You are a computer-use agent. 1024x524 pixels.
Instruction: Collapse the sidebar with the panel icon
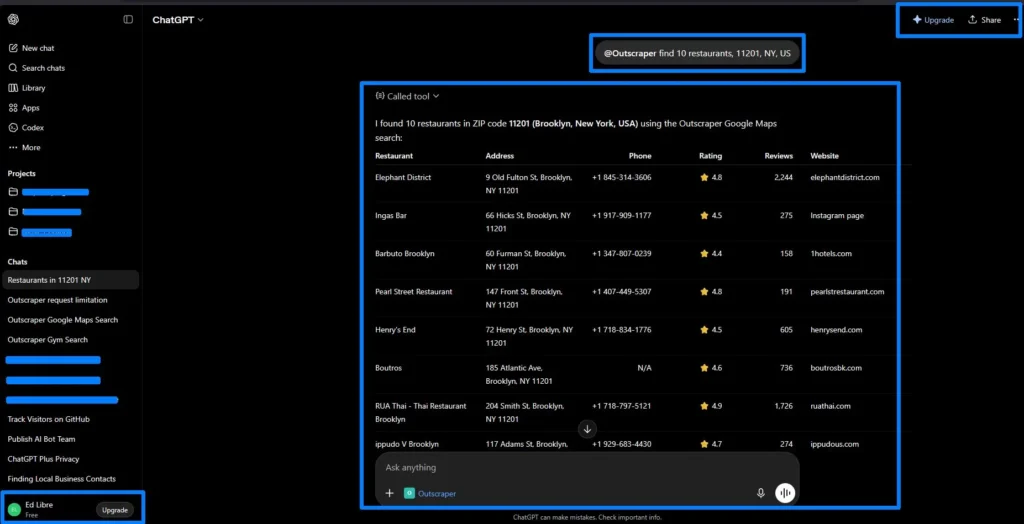coord(128,20)
